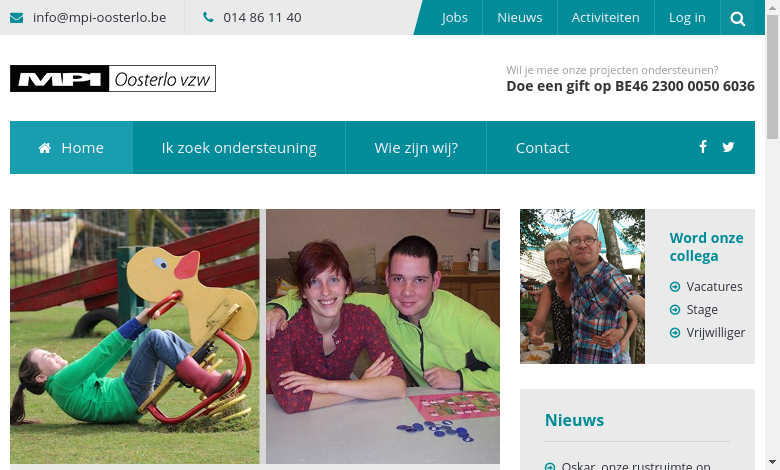Open the Ik zoek ondersteuning menu
The width and height of the screenshot is (780, 470).
[x=239, y=148]
